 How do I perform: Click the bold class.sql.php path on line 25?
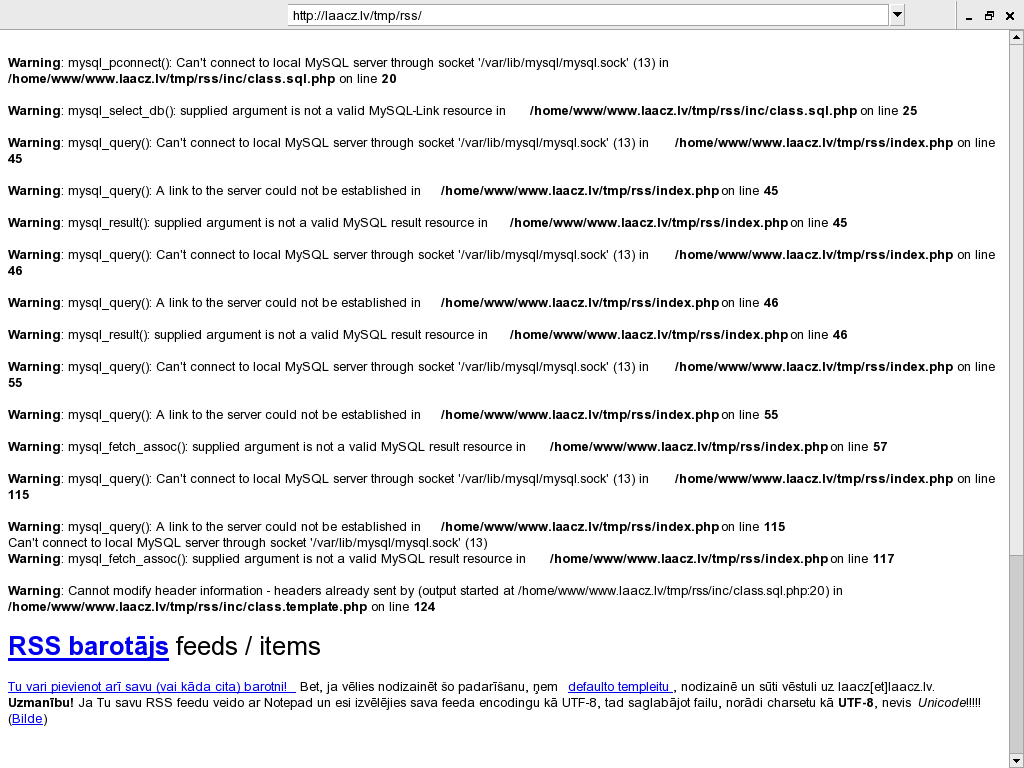pyautogui.click(x=692, y=111)
